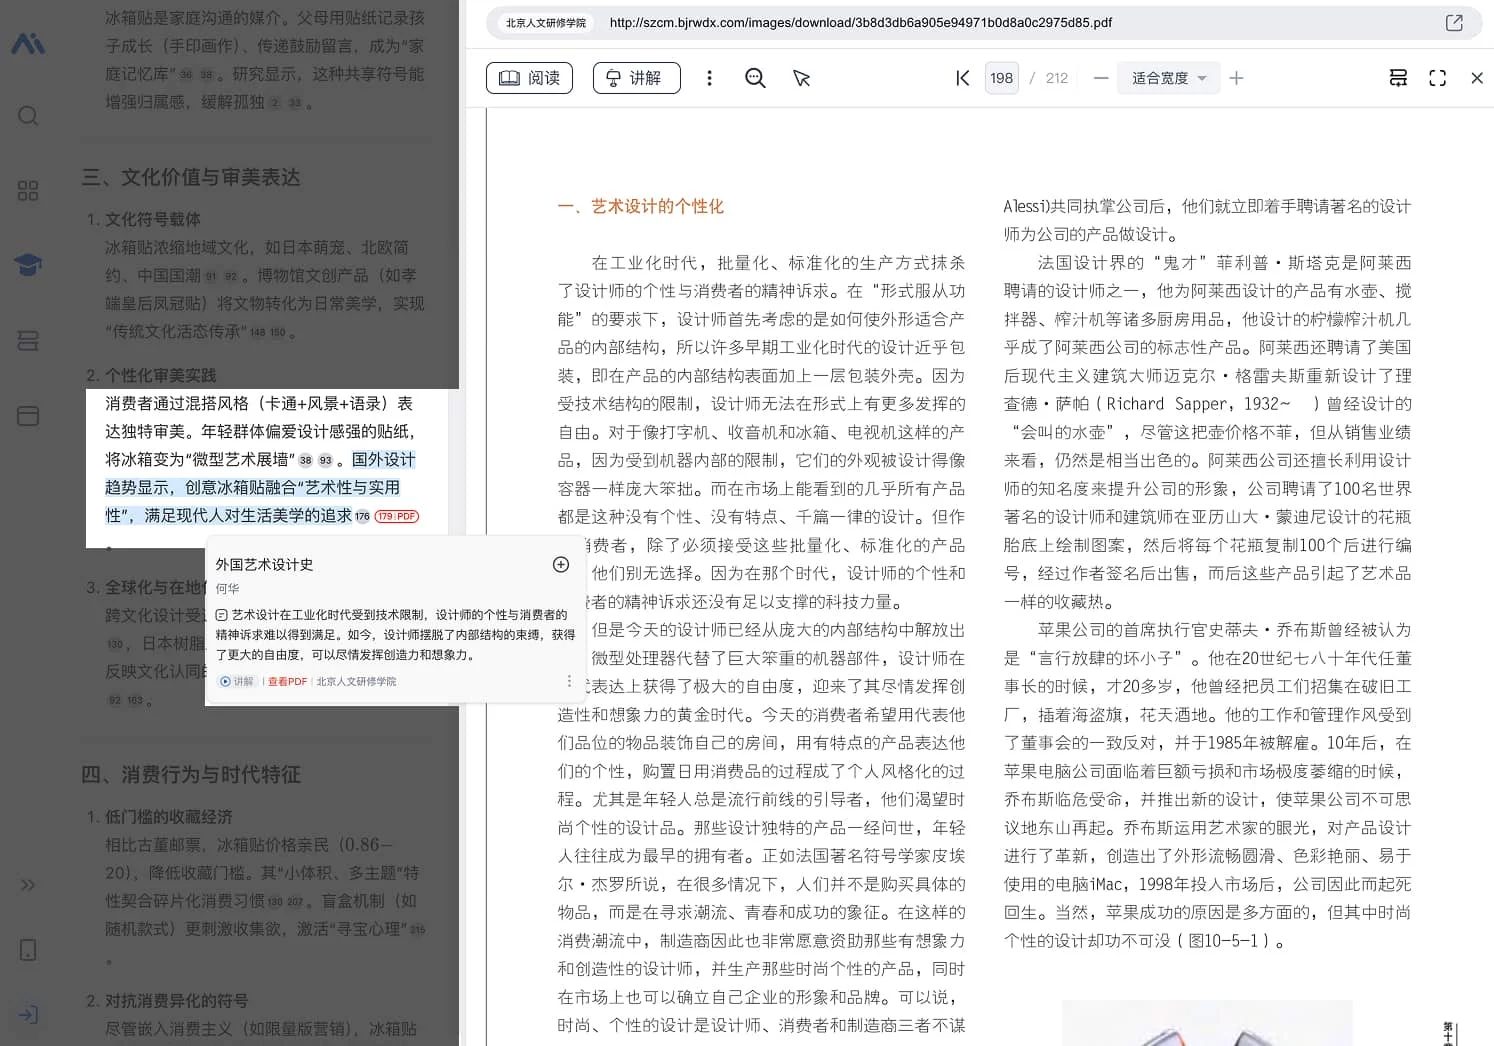Image resolution: width=1494 pixels, height=1046 pixels.
Task: Open the three-dot menu in the PDF toolbar
Action: click(x=709, y=77)
